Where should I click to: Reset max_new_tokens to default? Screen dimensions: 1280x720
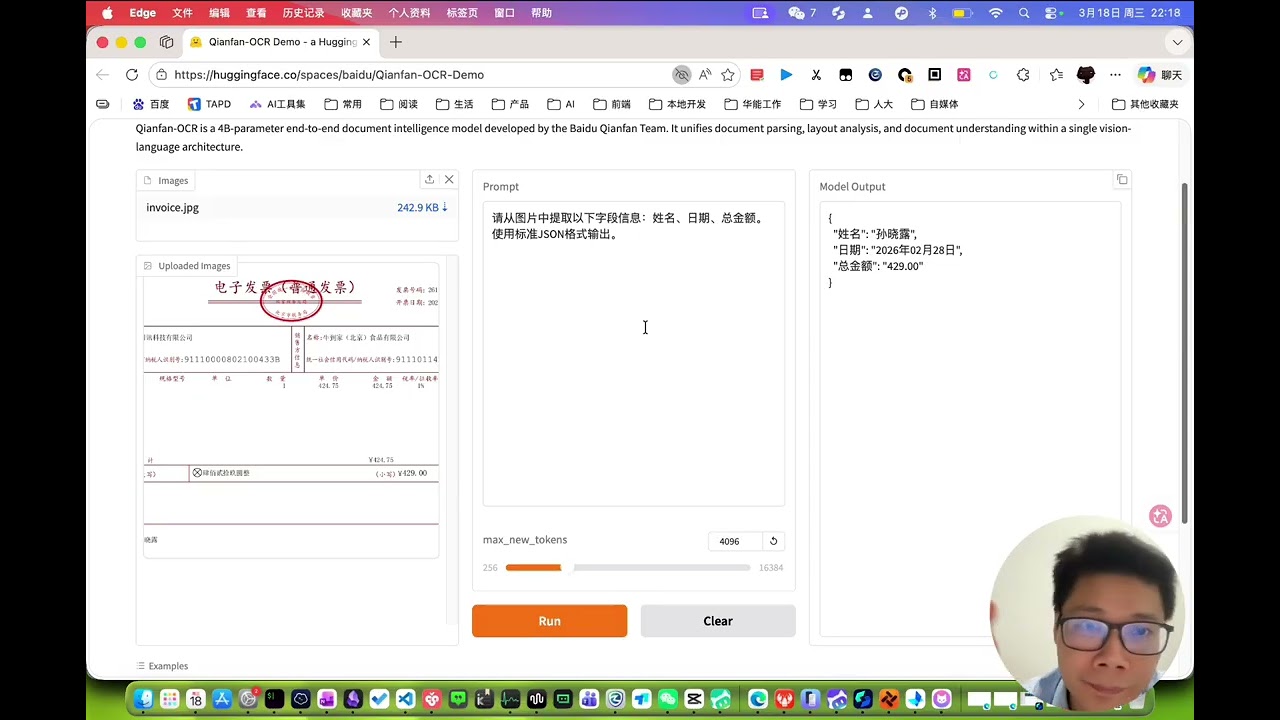click(x=773, y=541)
